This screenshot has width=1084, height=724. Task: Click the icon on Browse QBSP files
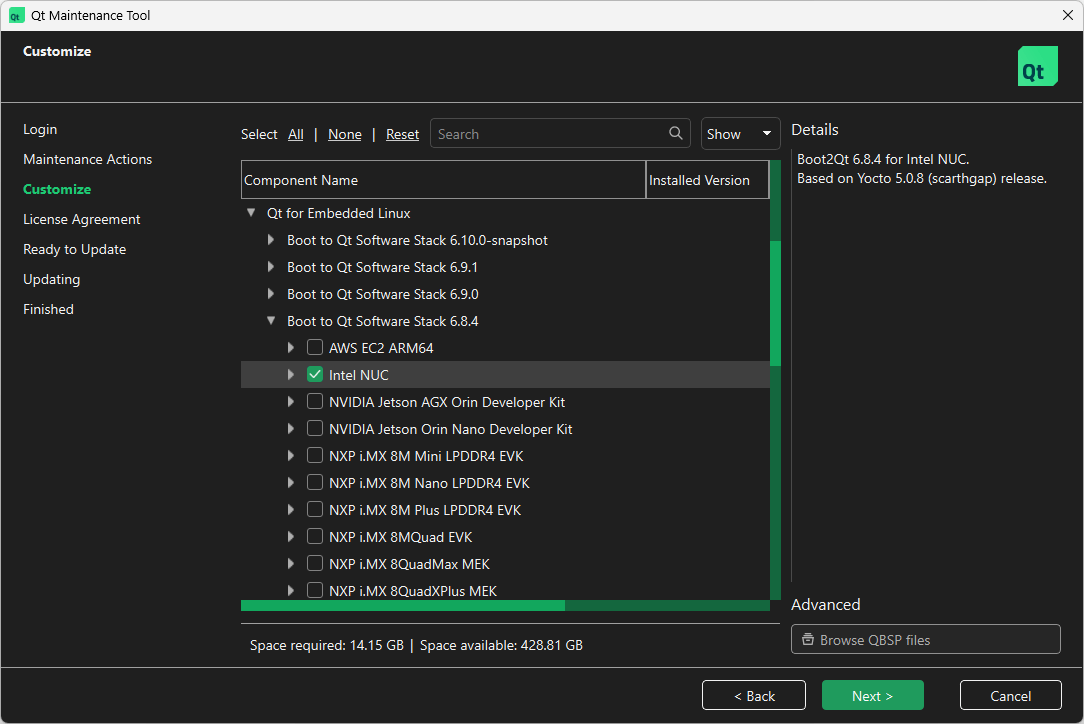click(x=807, y=640)
